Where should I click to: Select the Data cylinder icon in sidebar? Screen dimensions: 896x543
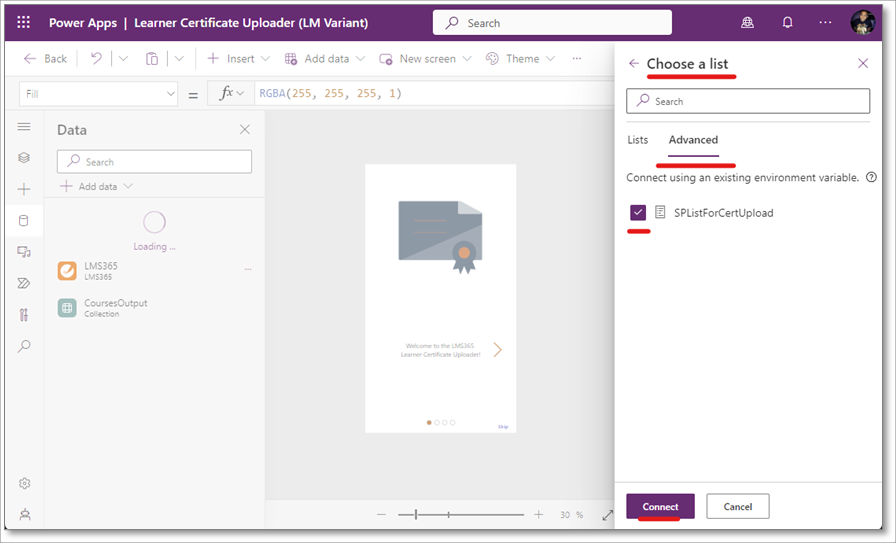24,221
